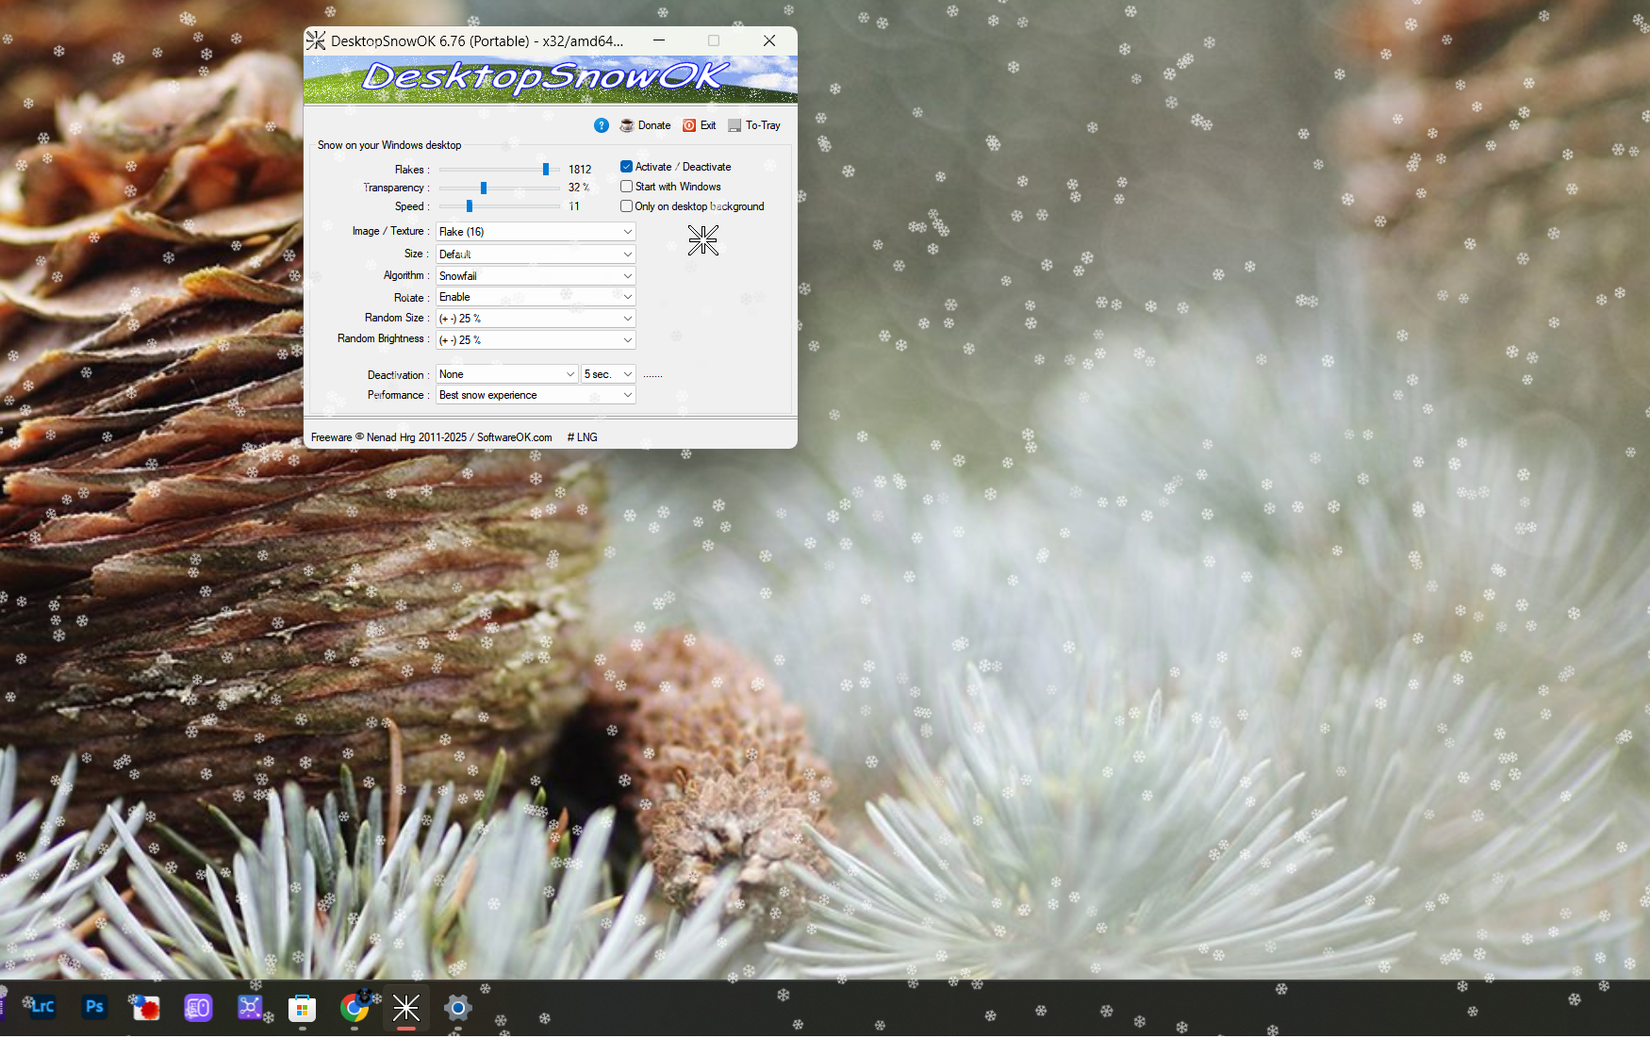Open the Deactivation dropdown showing None

507,374
